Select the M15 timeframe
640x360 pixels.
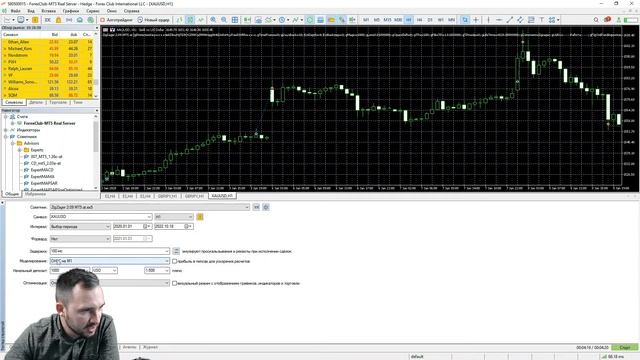point(387,20)
